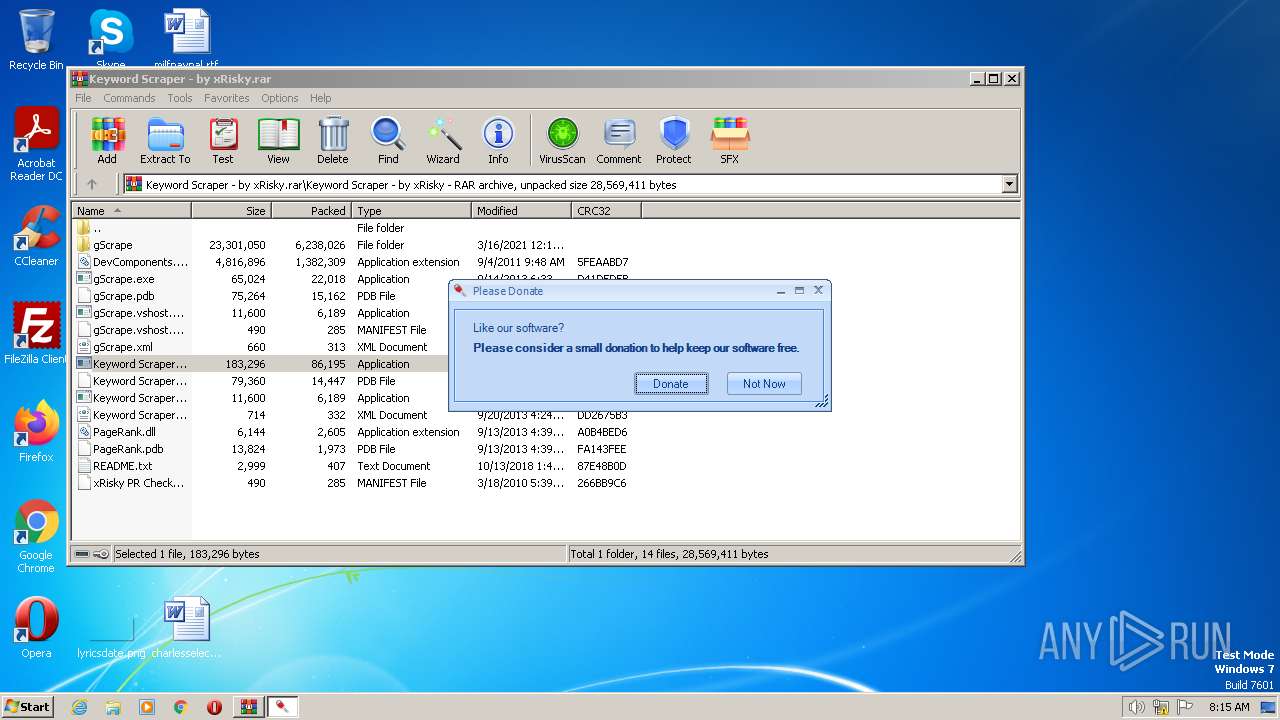This screenshot has height=720, width=1280.
Task: Open the Favorites menu
Action: 227,98
